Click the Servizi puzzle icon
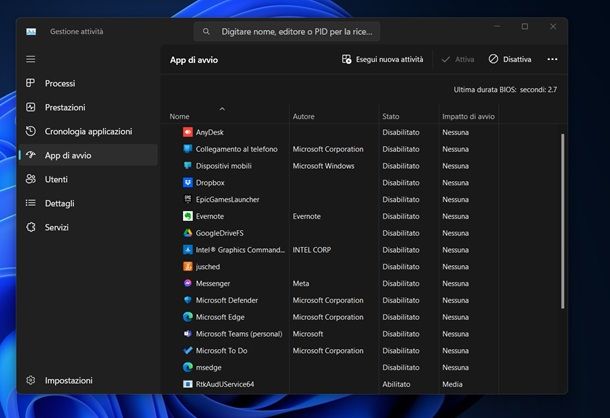Image resolution: width=610 pixels, height=418 pixels. click(x=31, y=227)
